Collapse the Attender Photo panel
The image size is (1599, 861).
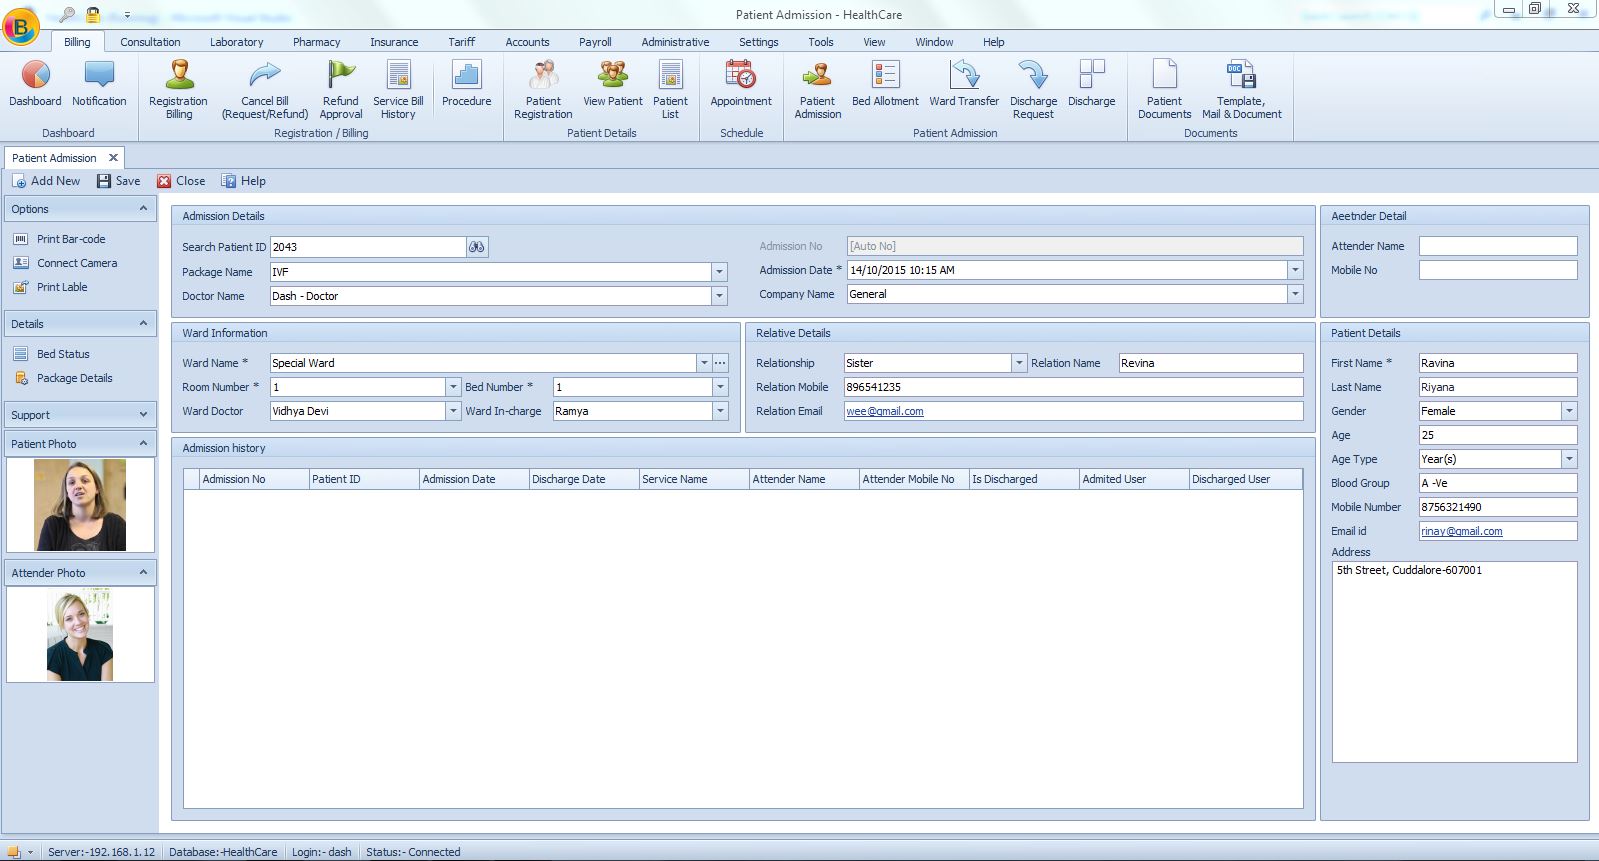tap(143, 572)
